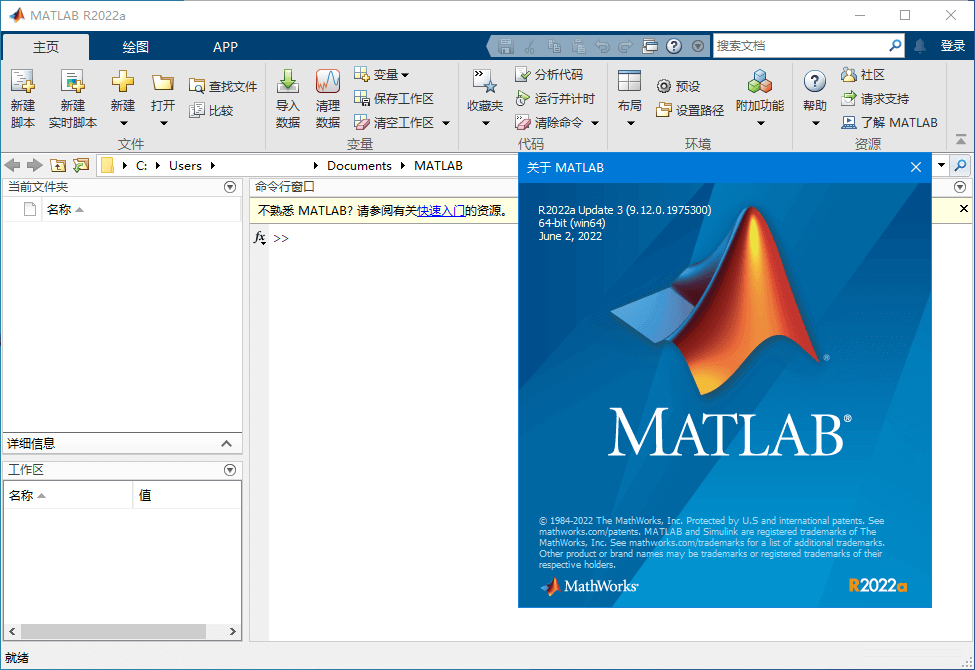
Task: Click 查找文件 find files
Action: pos(223,86)
